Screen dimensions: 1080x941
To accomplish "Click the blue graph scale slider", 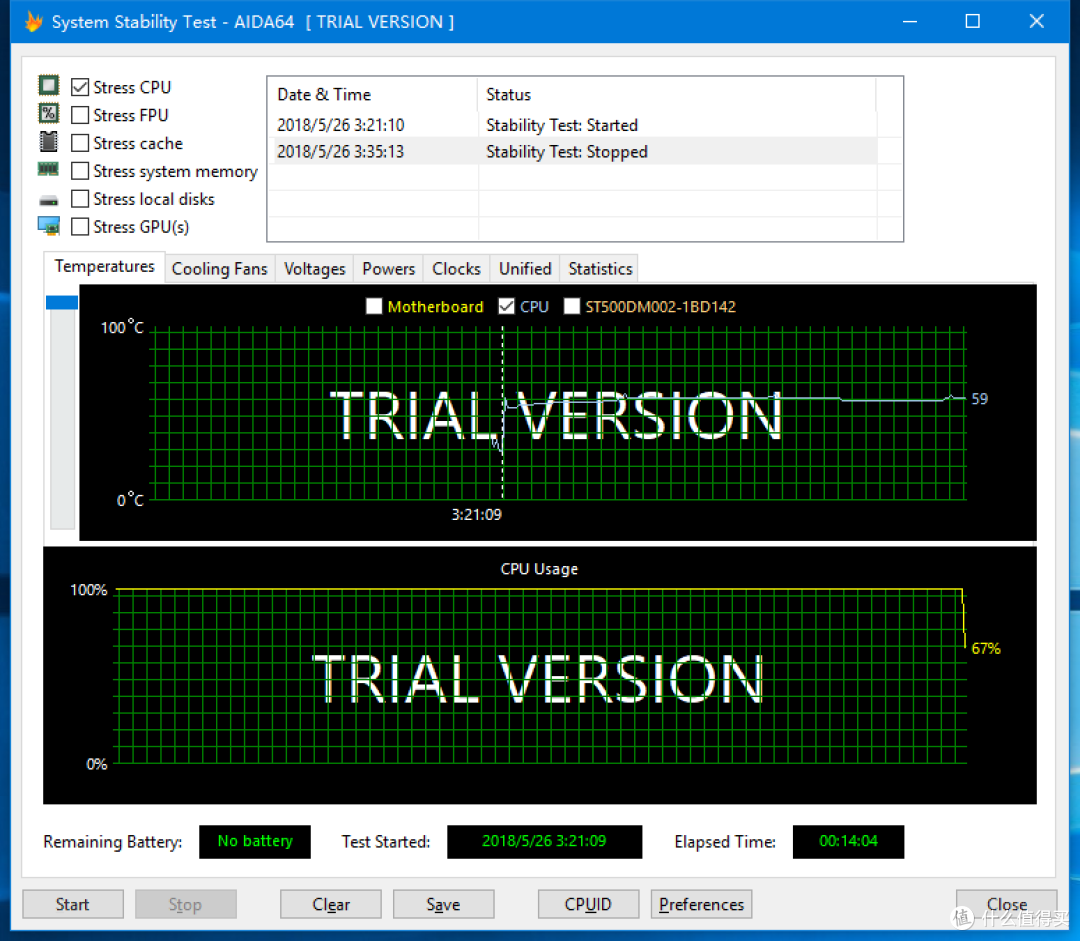I will [62, 302].
